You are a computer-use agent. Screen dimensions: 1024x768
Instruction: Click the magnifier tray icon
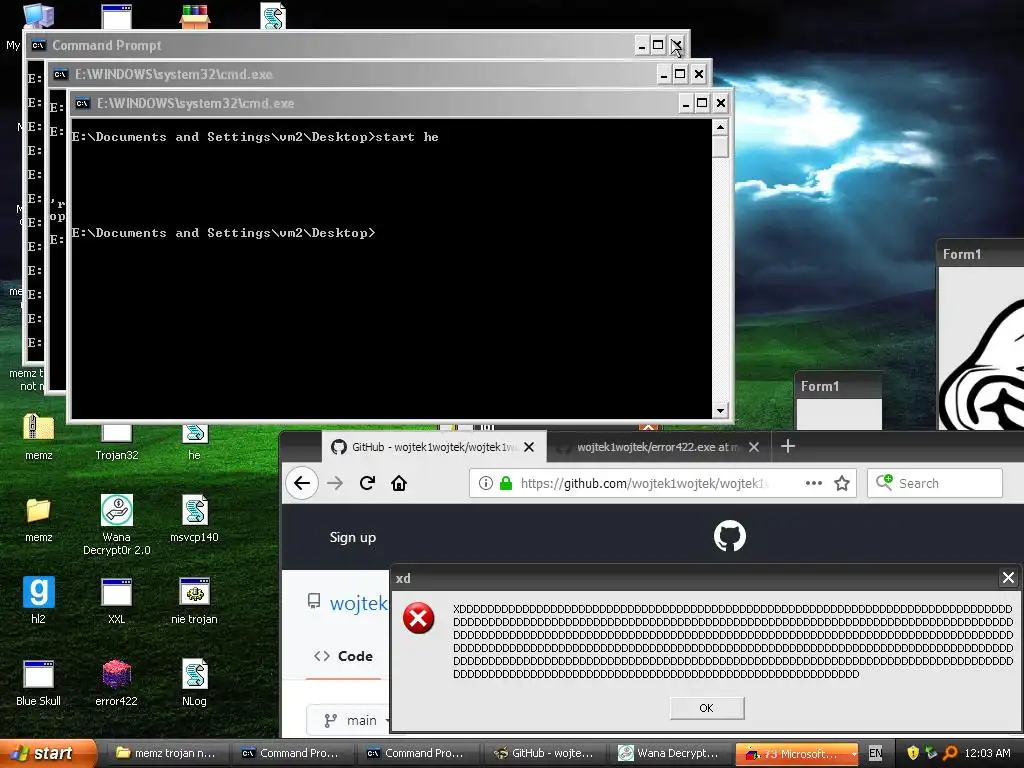(950, 753)
